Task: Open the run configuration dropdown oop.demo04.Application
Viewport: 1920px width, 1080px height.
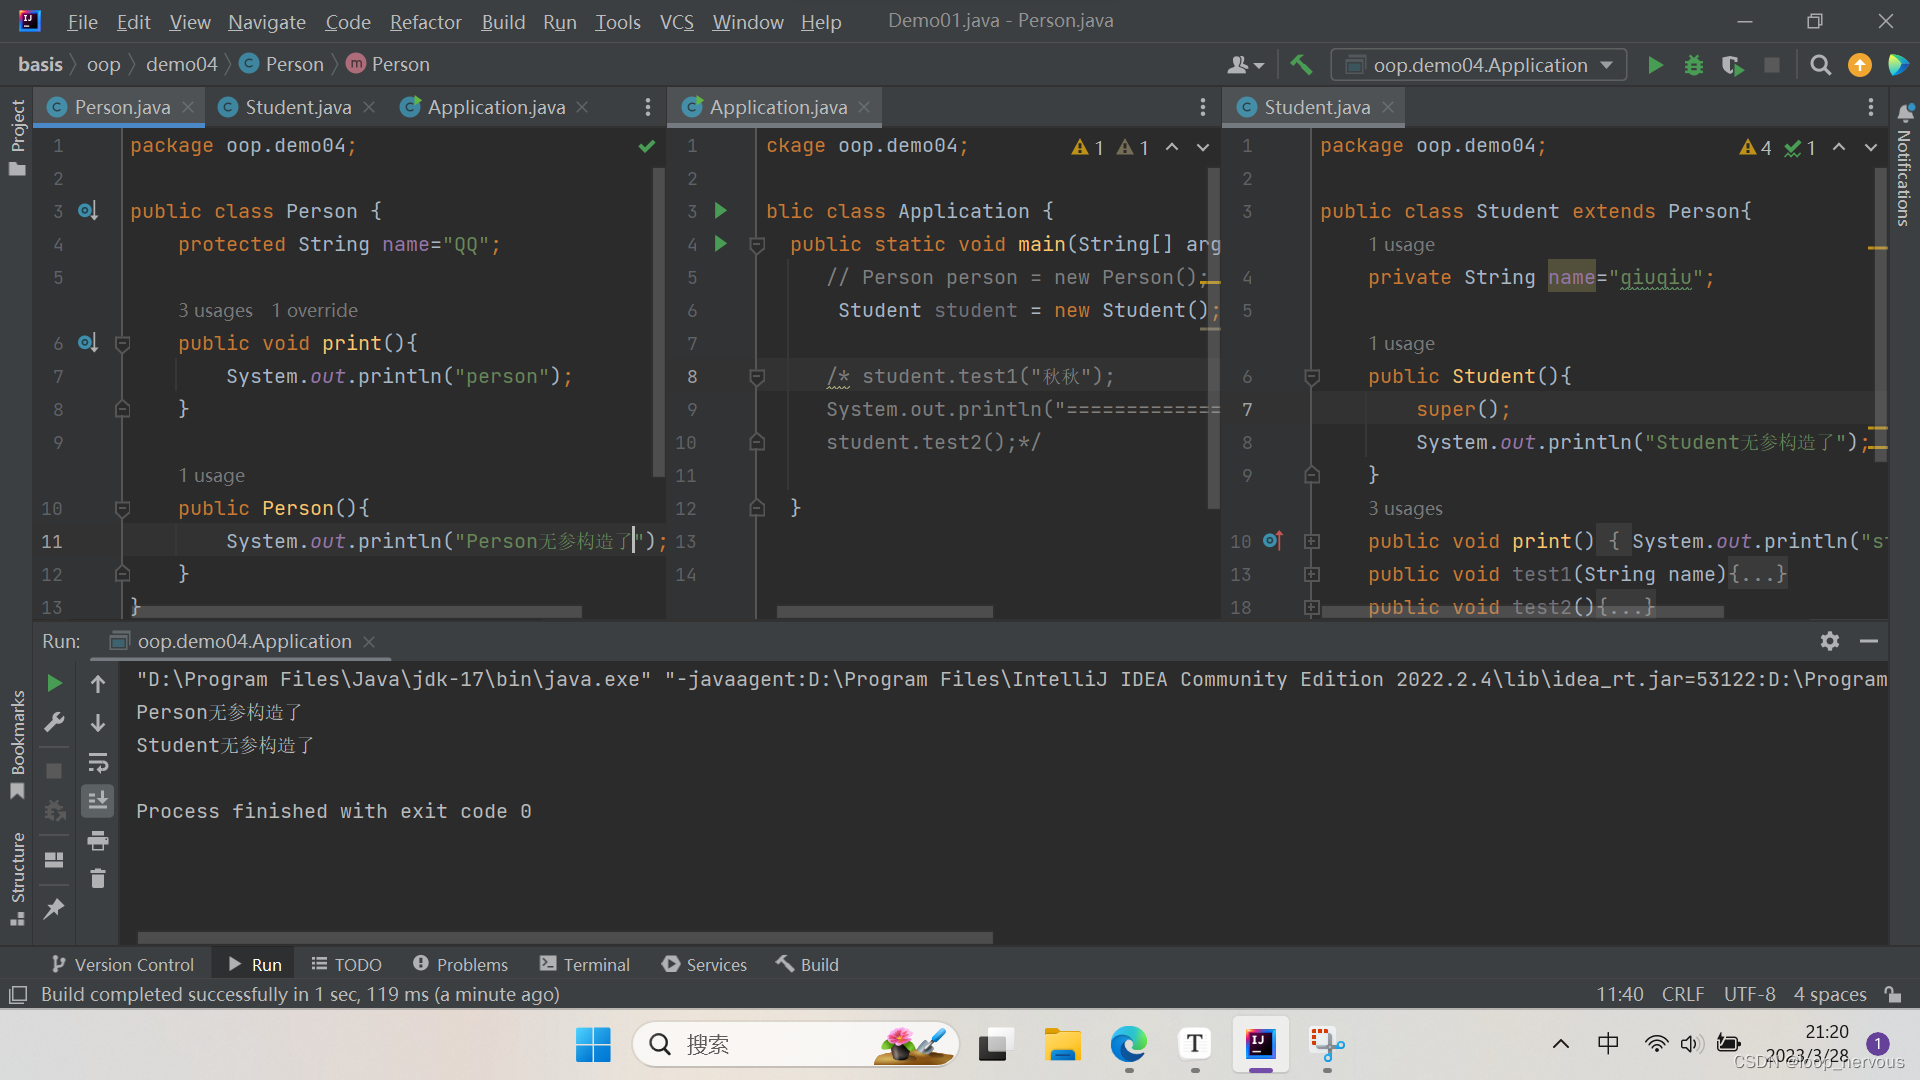Action: [1479, 65]
